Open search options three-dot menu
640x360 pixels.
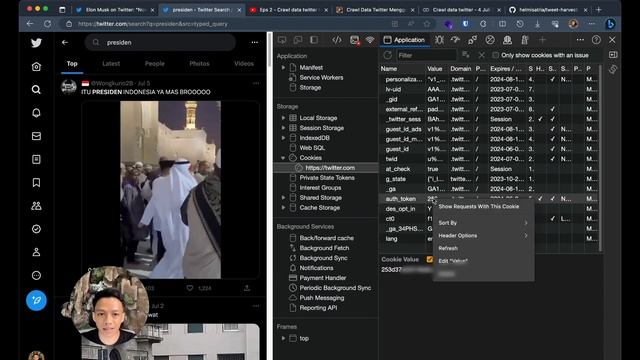click(x=255, y=42)
